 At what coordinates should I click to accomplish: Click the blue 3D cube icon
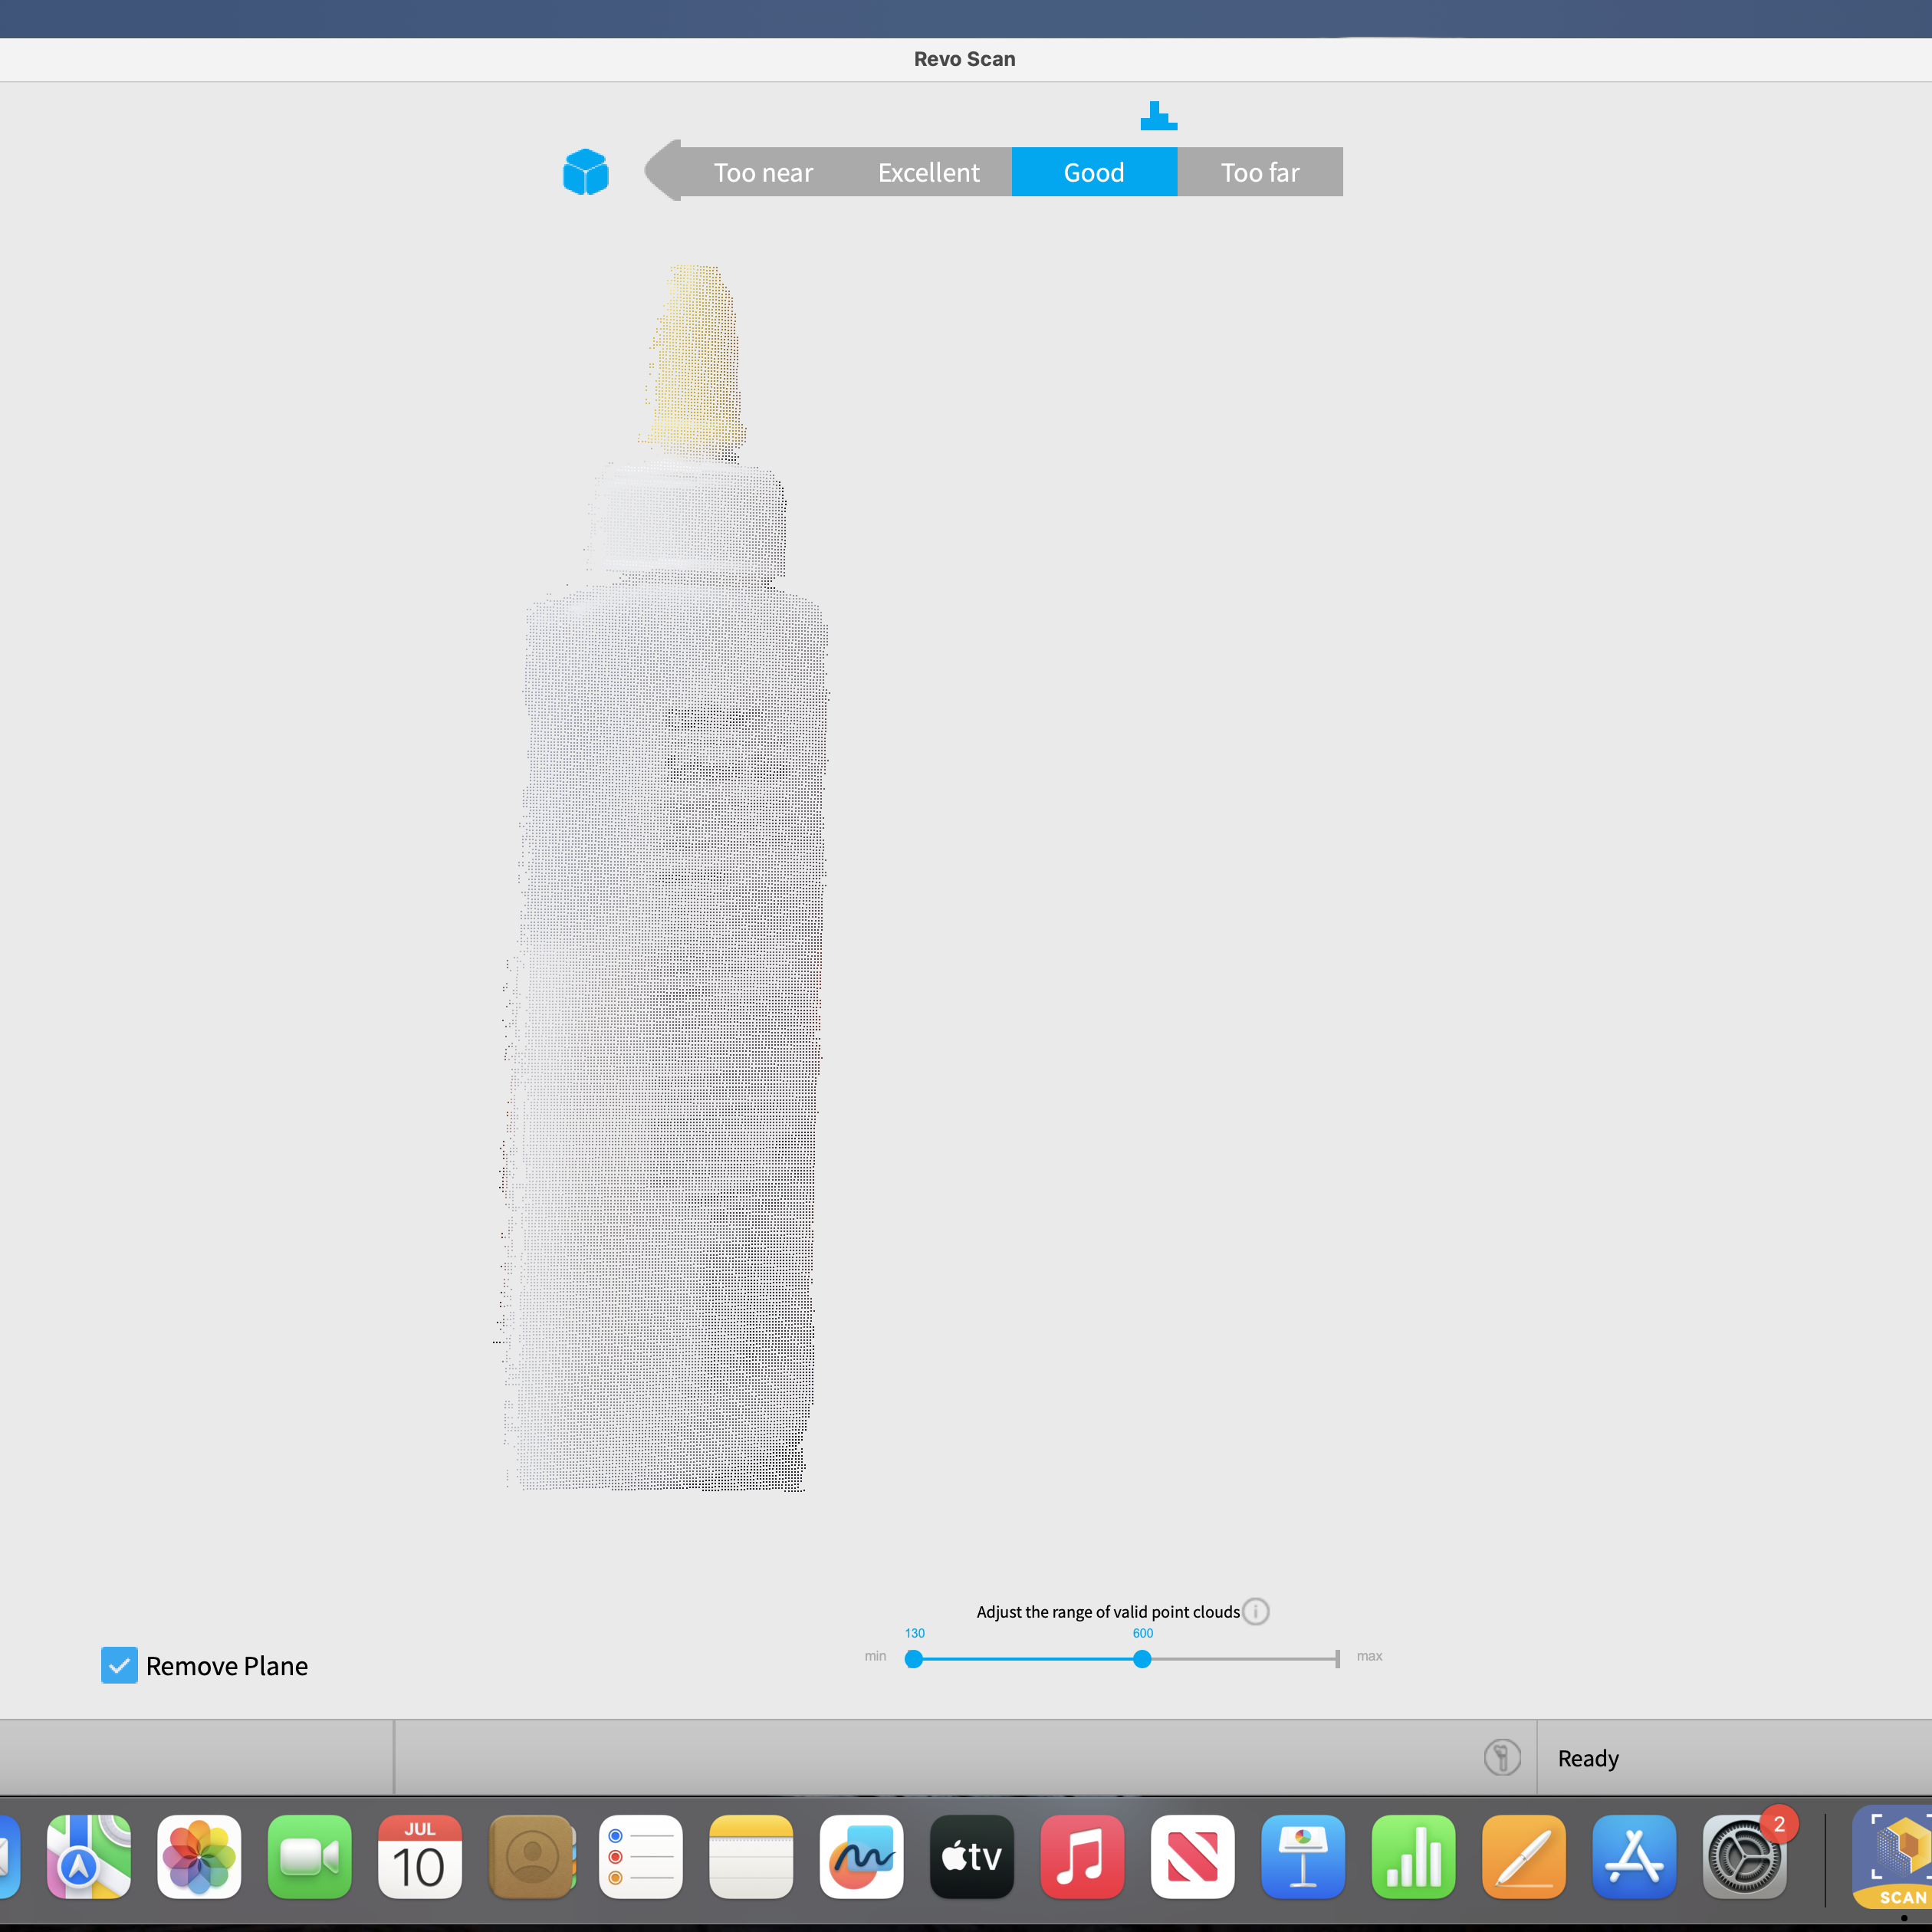tap(585, 172)
